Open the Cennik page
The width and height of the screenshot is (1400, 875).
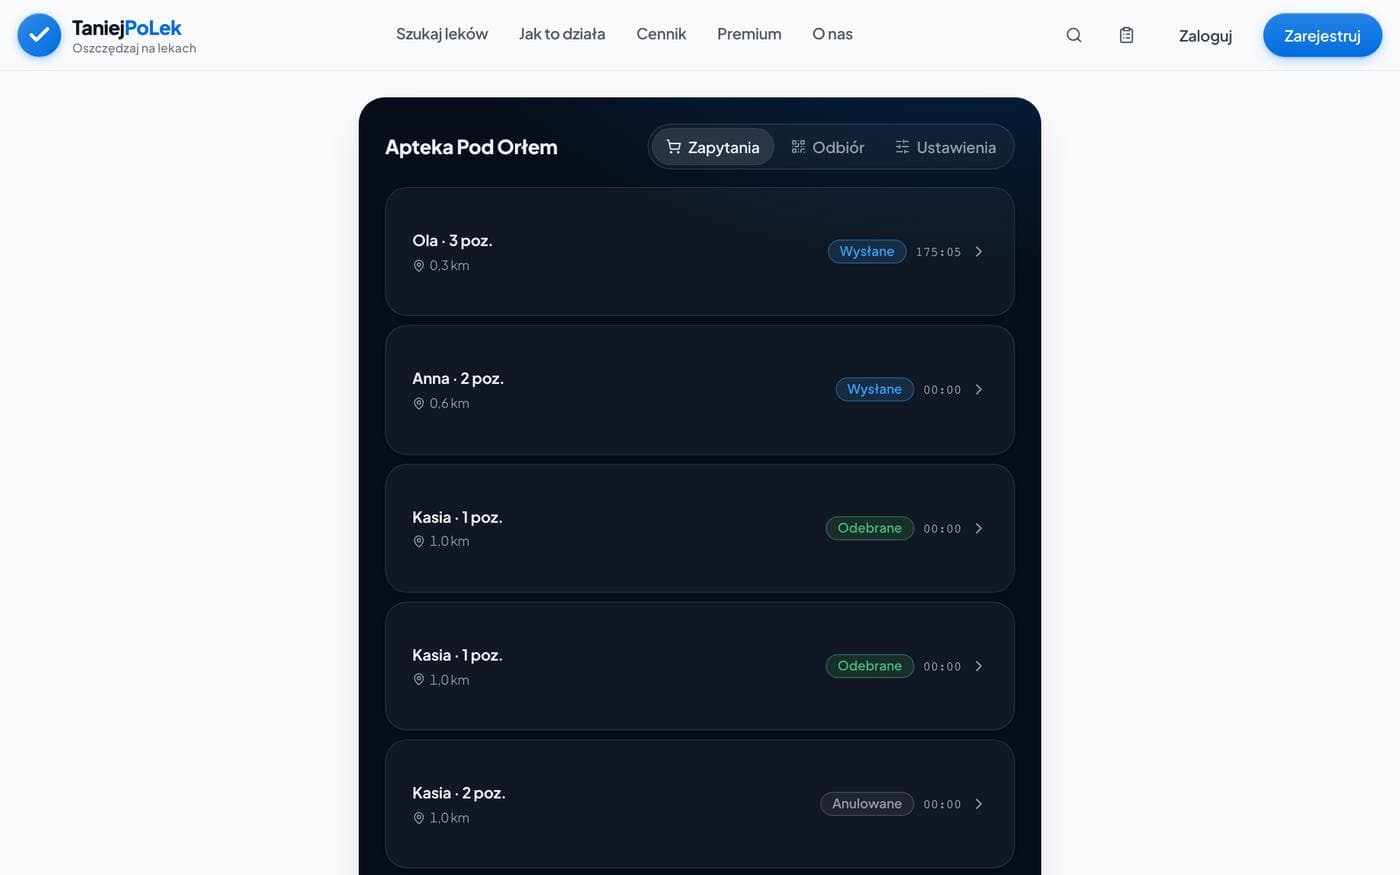(x=661, y=34)
